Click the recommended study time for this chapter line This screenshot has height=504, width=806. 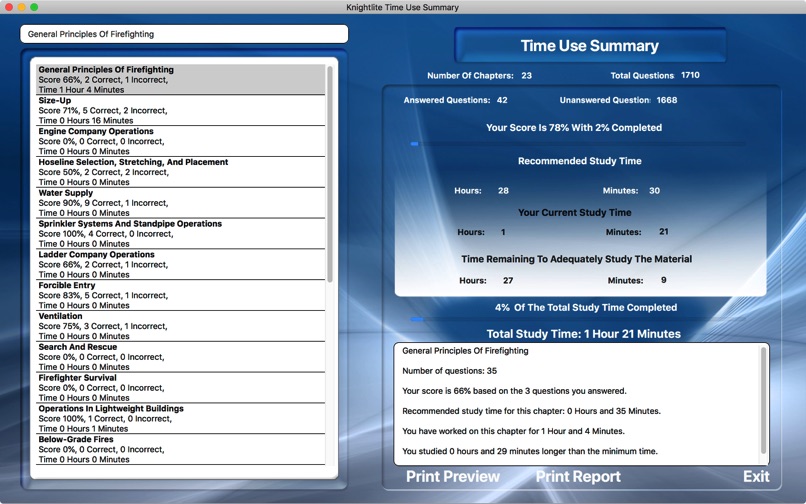point(531,411)
